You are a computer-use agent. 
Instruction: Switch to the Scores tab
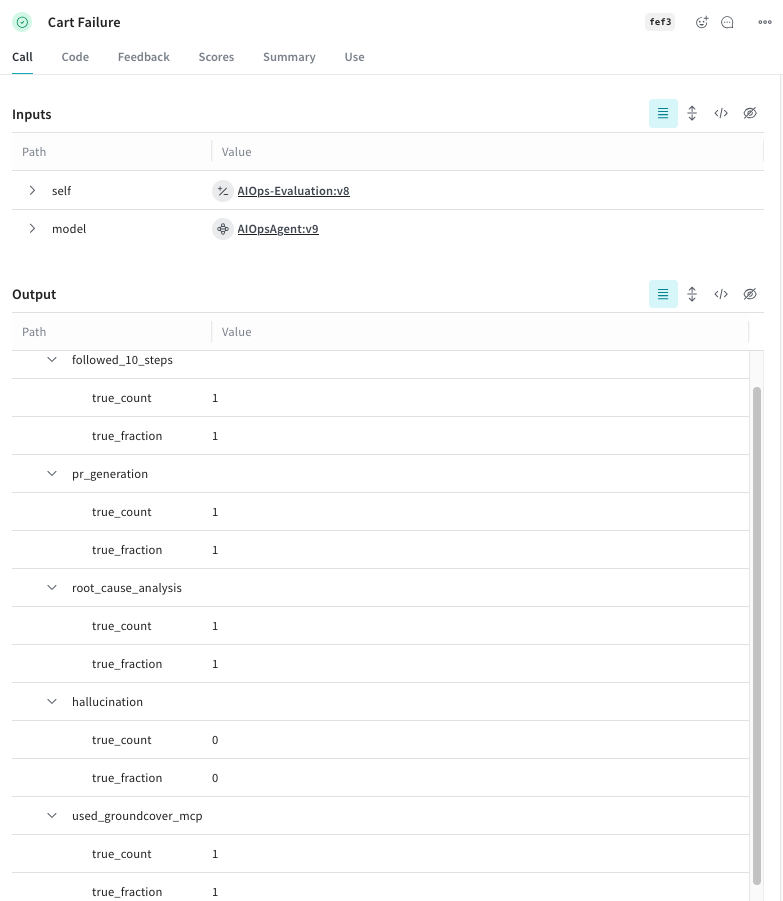click(216, 57)
